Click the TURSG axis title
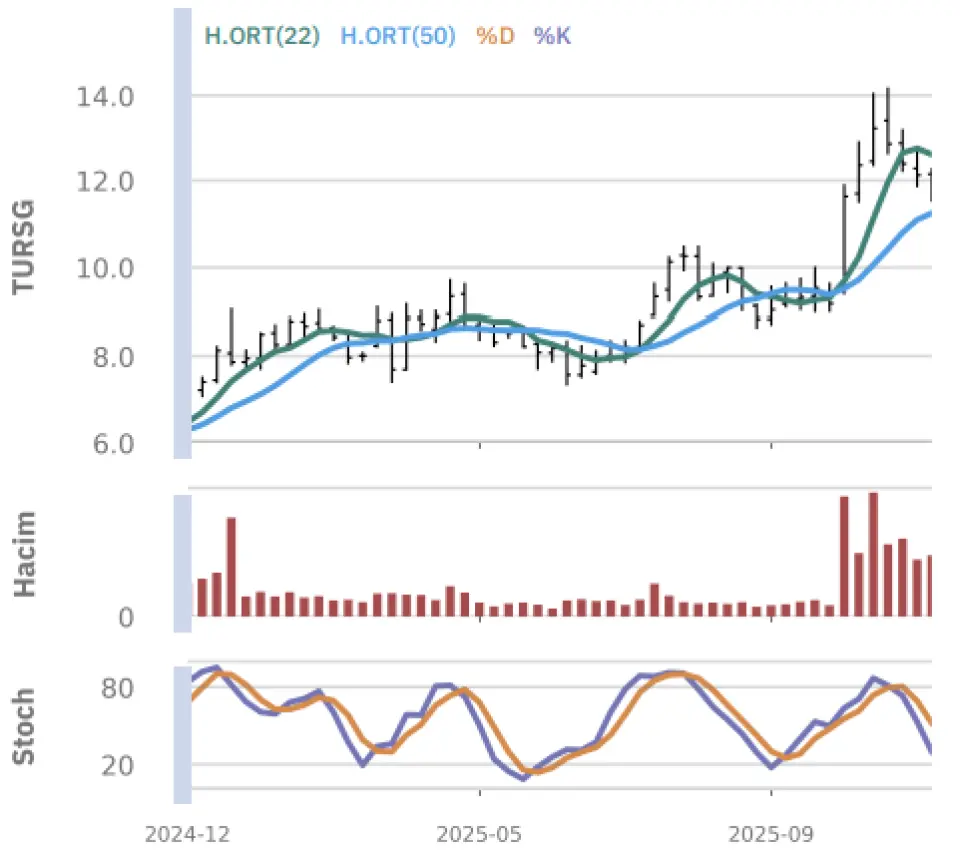The width and height of the screenshot is (960, 858). click(24, 246)
